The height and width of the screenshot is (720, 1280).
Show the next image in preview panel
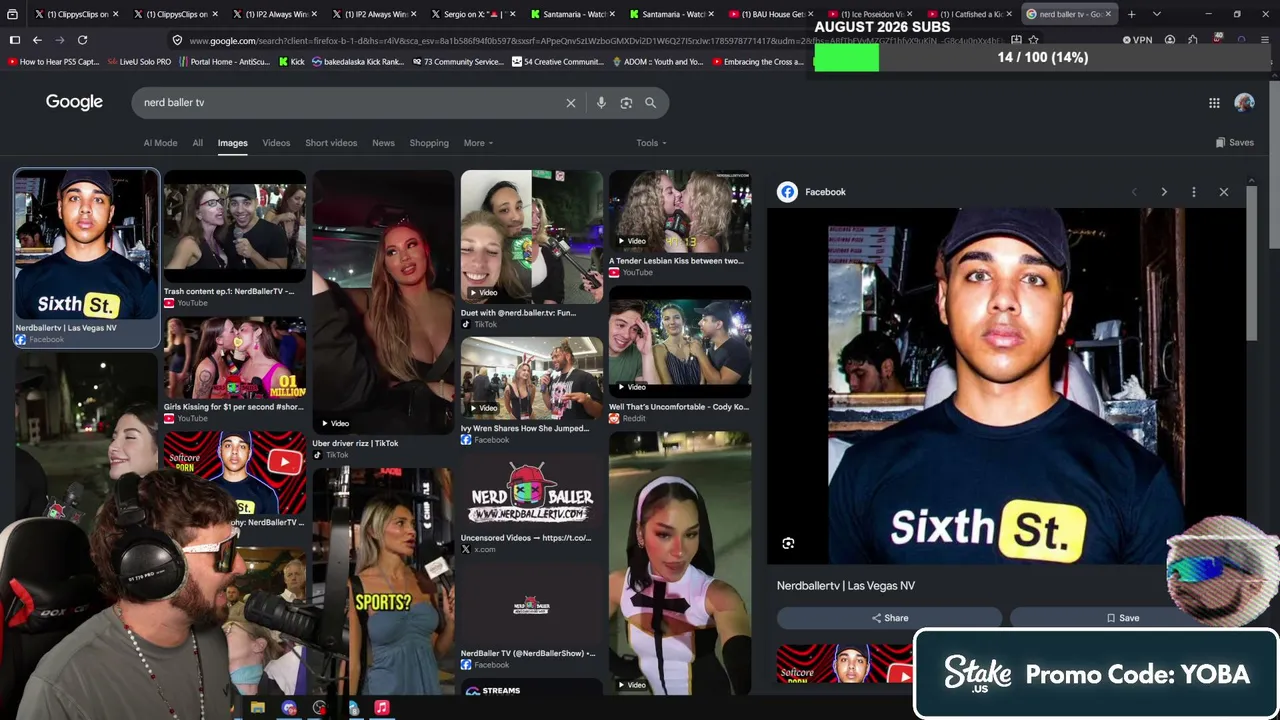1164,192
